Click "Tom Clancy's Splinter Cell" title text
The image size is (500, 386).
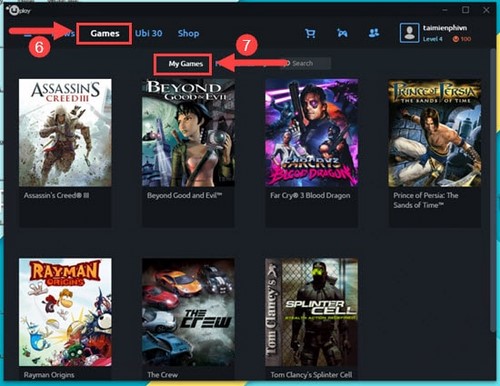(x=311, y=375)
